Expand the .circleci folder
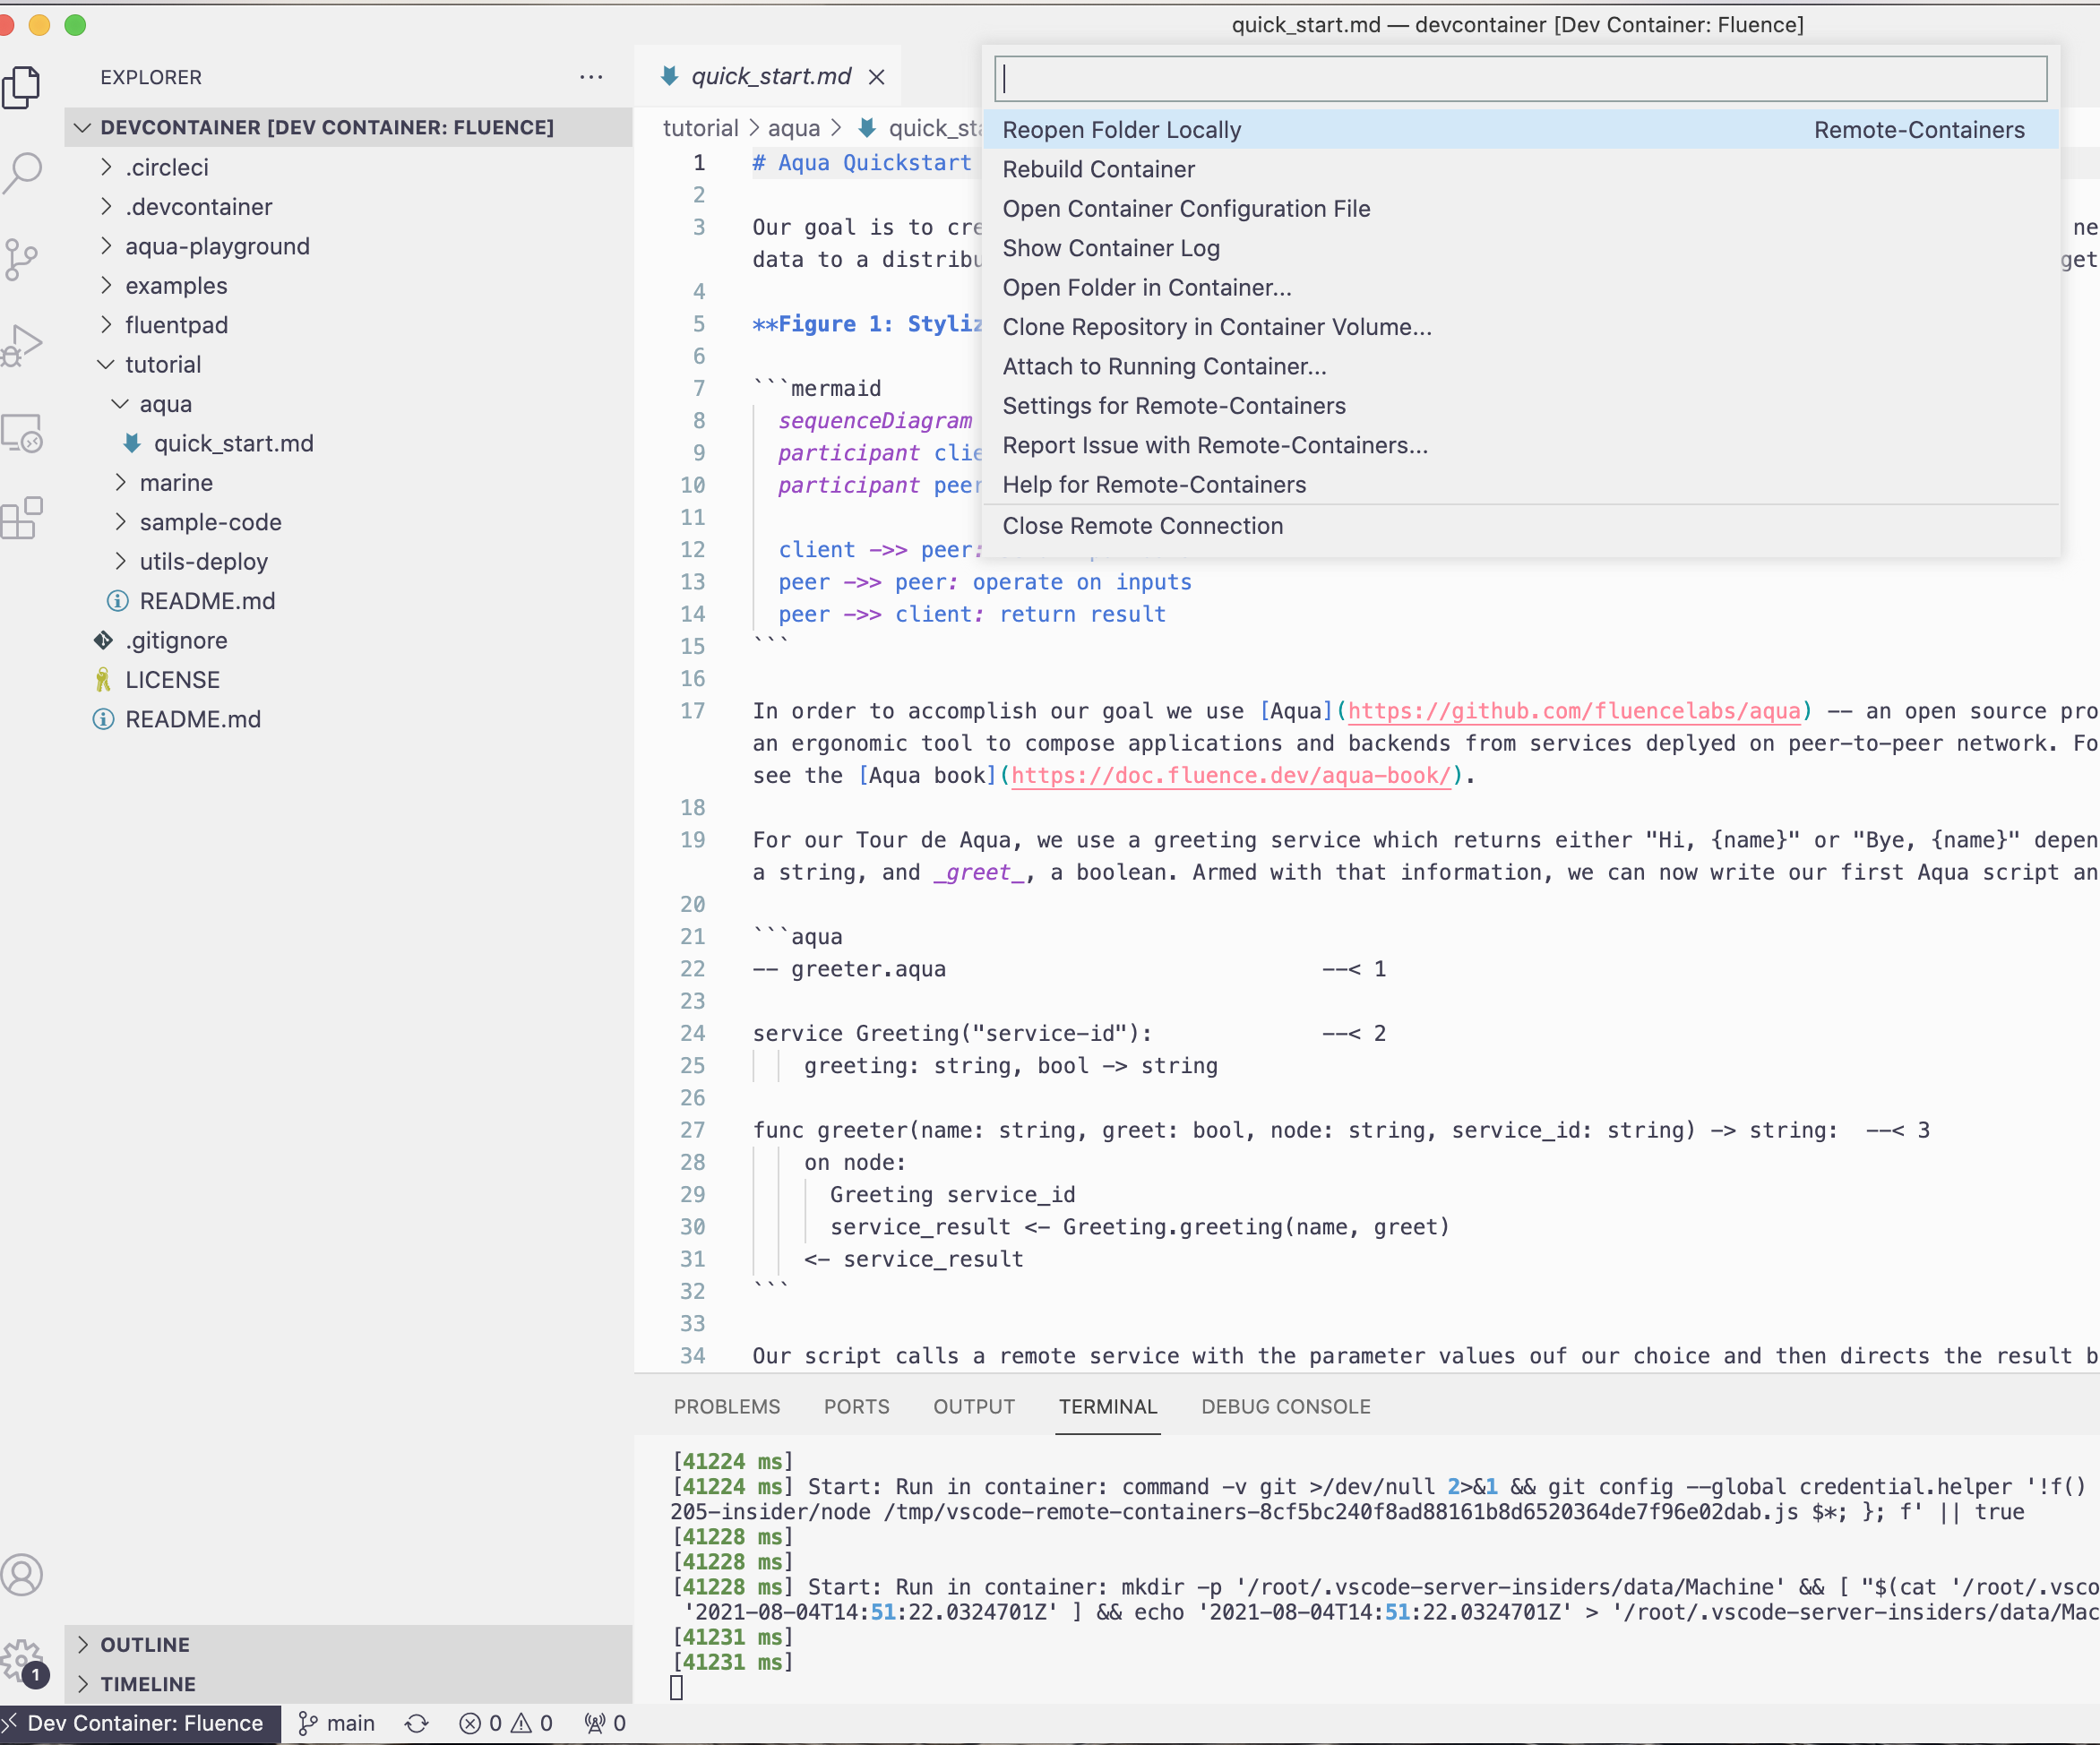 click(348, 167)
